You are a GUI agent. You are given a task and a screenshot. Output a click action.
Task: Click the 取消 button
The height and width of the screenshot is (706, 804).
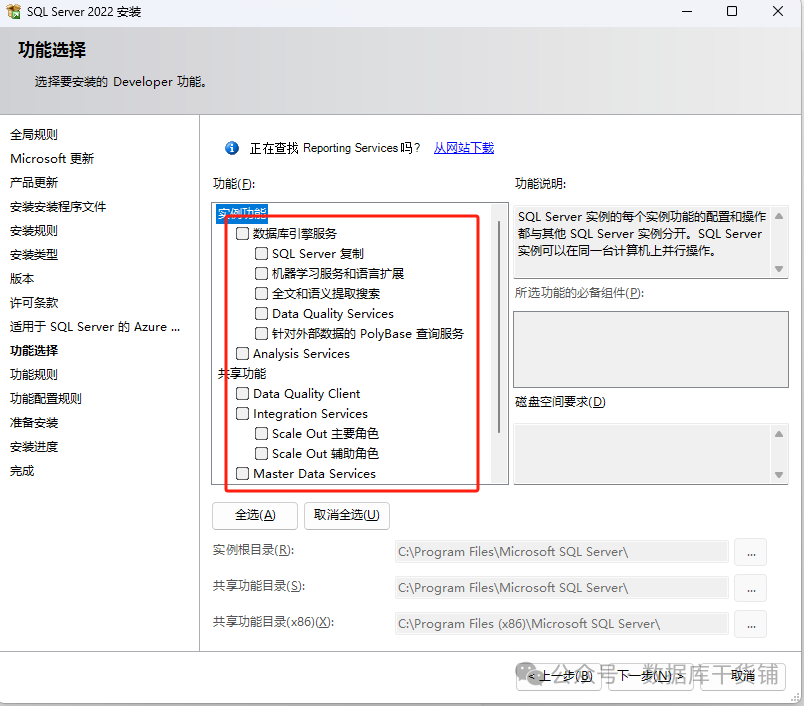(x=743, y=676)
